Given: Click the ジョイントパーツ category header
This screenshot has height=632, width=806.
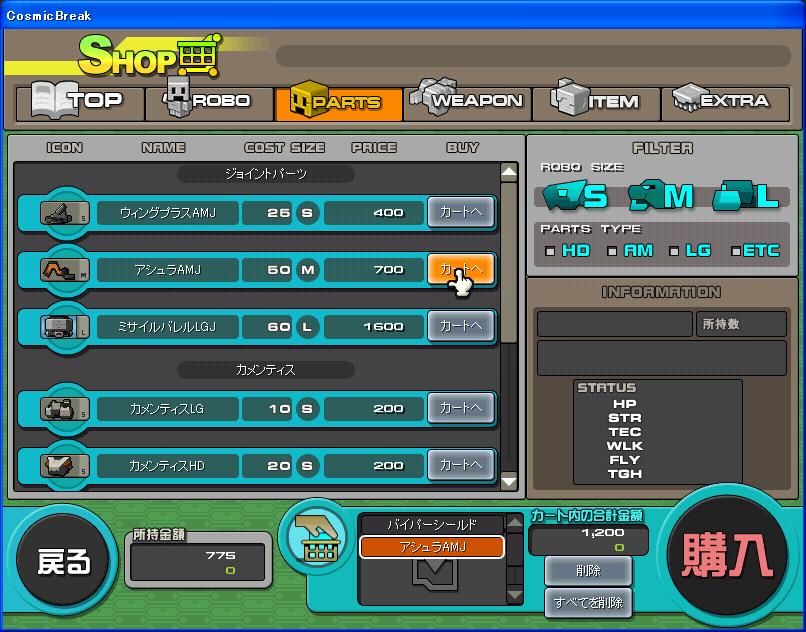Looking at the screenshot, I should click(x=266, y=174).
